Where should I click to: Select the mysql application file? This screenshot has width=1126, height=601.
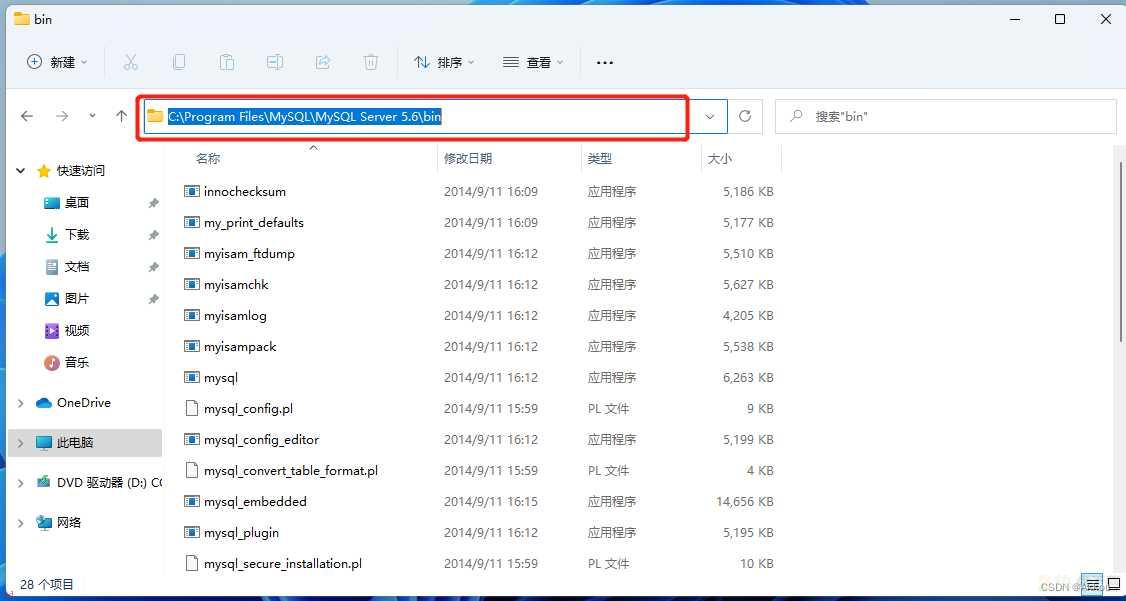click(220, 377)
